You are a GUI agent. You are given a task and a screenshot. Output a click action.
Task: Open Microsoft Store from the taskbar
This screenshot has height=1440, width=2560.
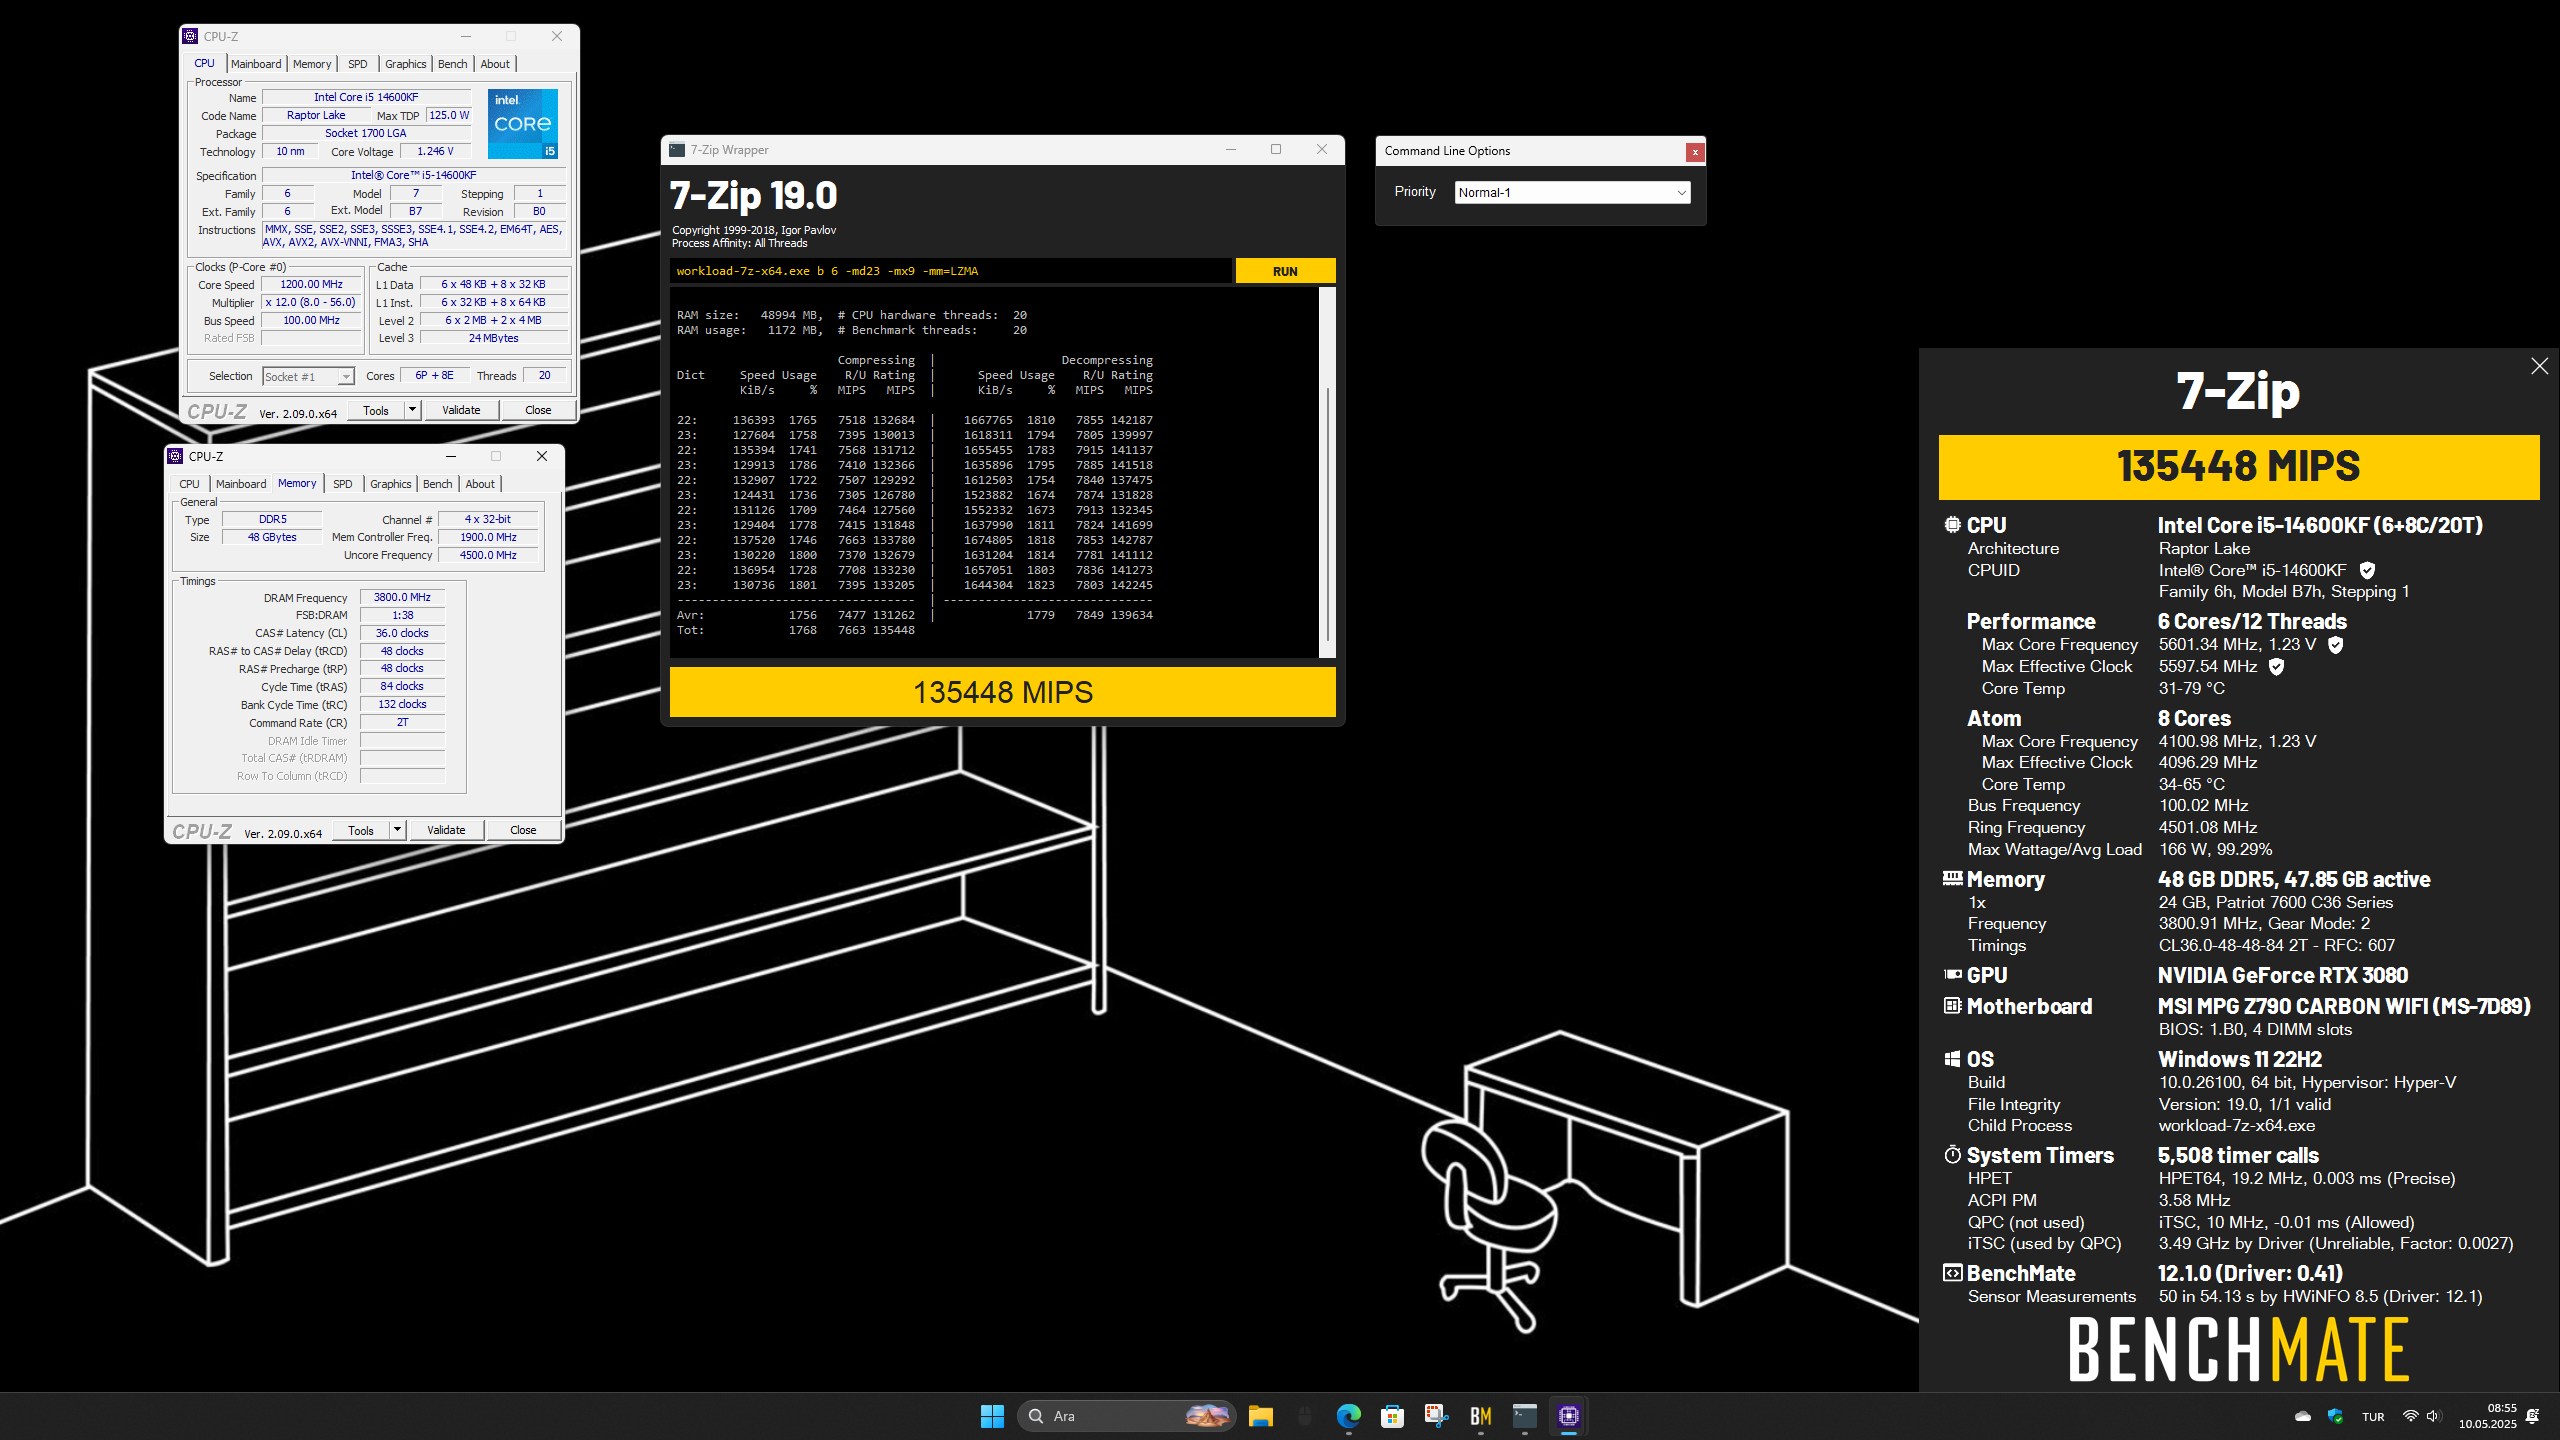1392,1416
